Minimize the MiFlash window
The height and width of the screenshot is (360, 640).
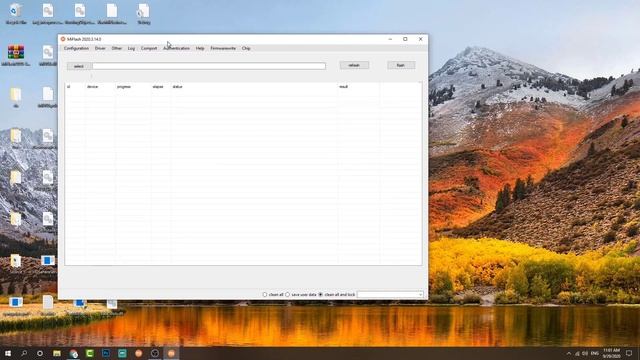coord(390,39)
